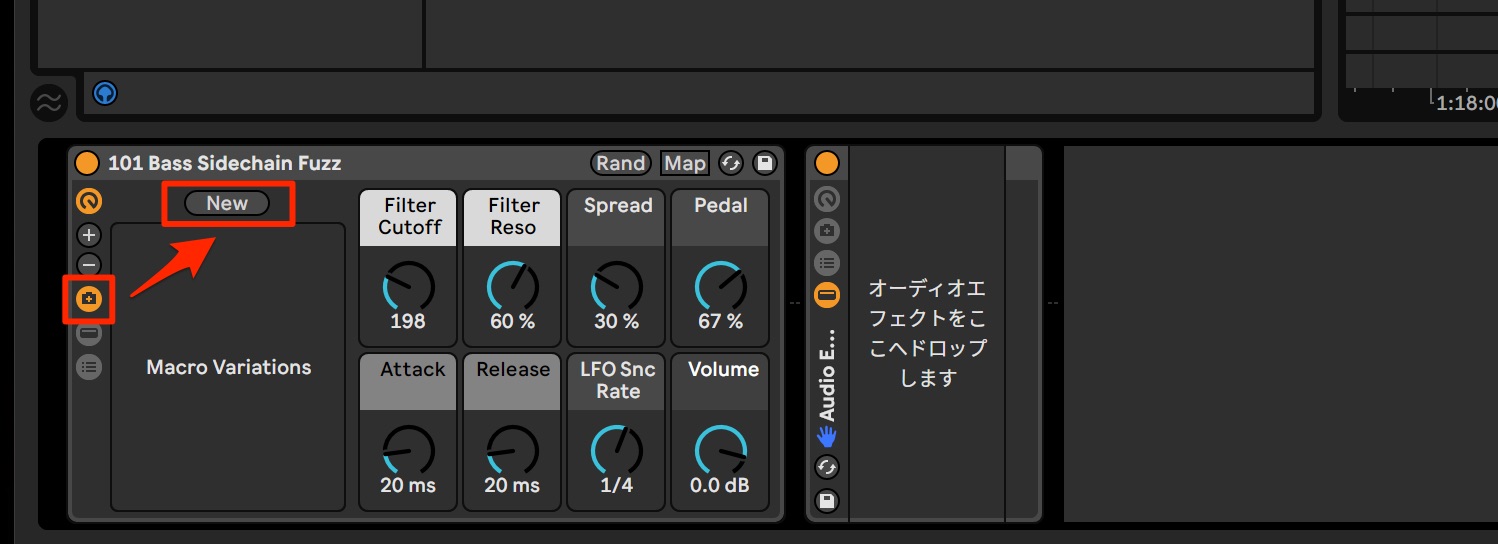Toggle the Macro Variations view icon
This screenshot has height=544, width=1498.
[89, 298]
